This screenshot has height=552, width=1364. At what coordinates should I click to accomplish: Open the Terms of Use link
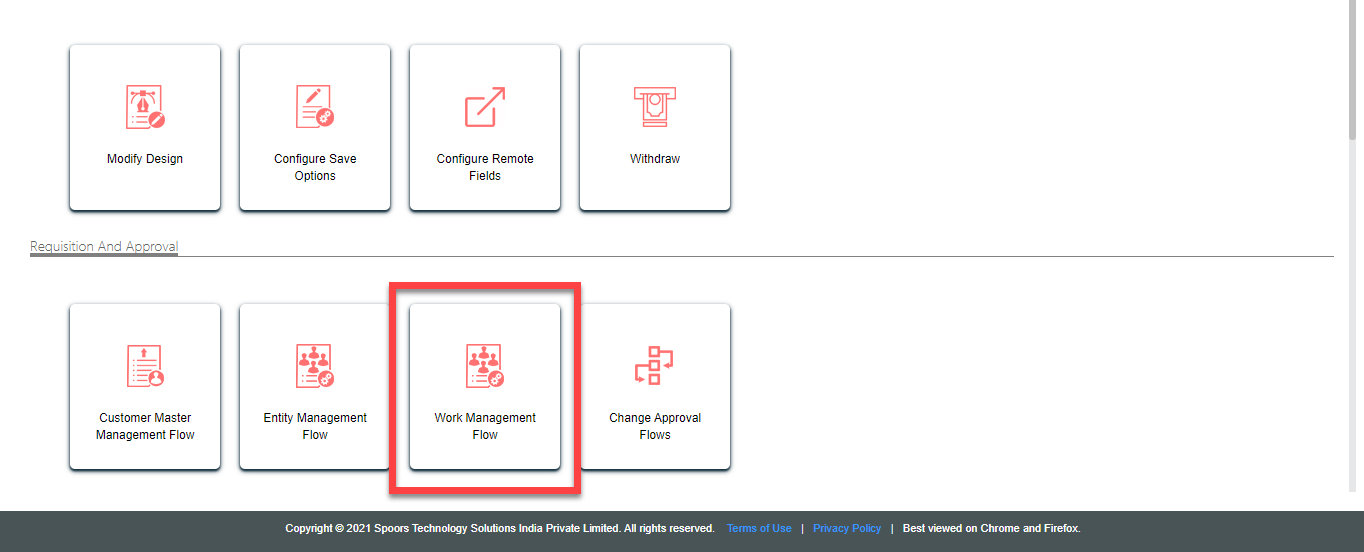[759, 528]
